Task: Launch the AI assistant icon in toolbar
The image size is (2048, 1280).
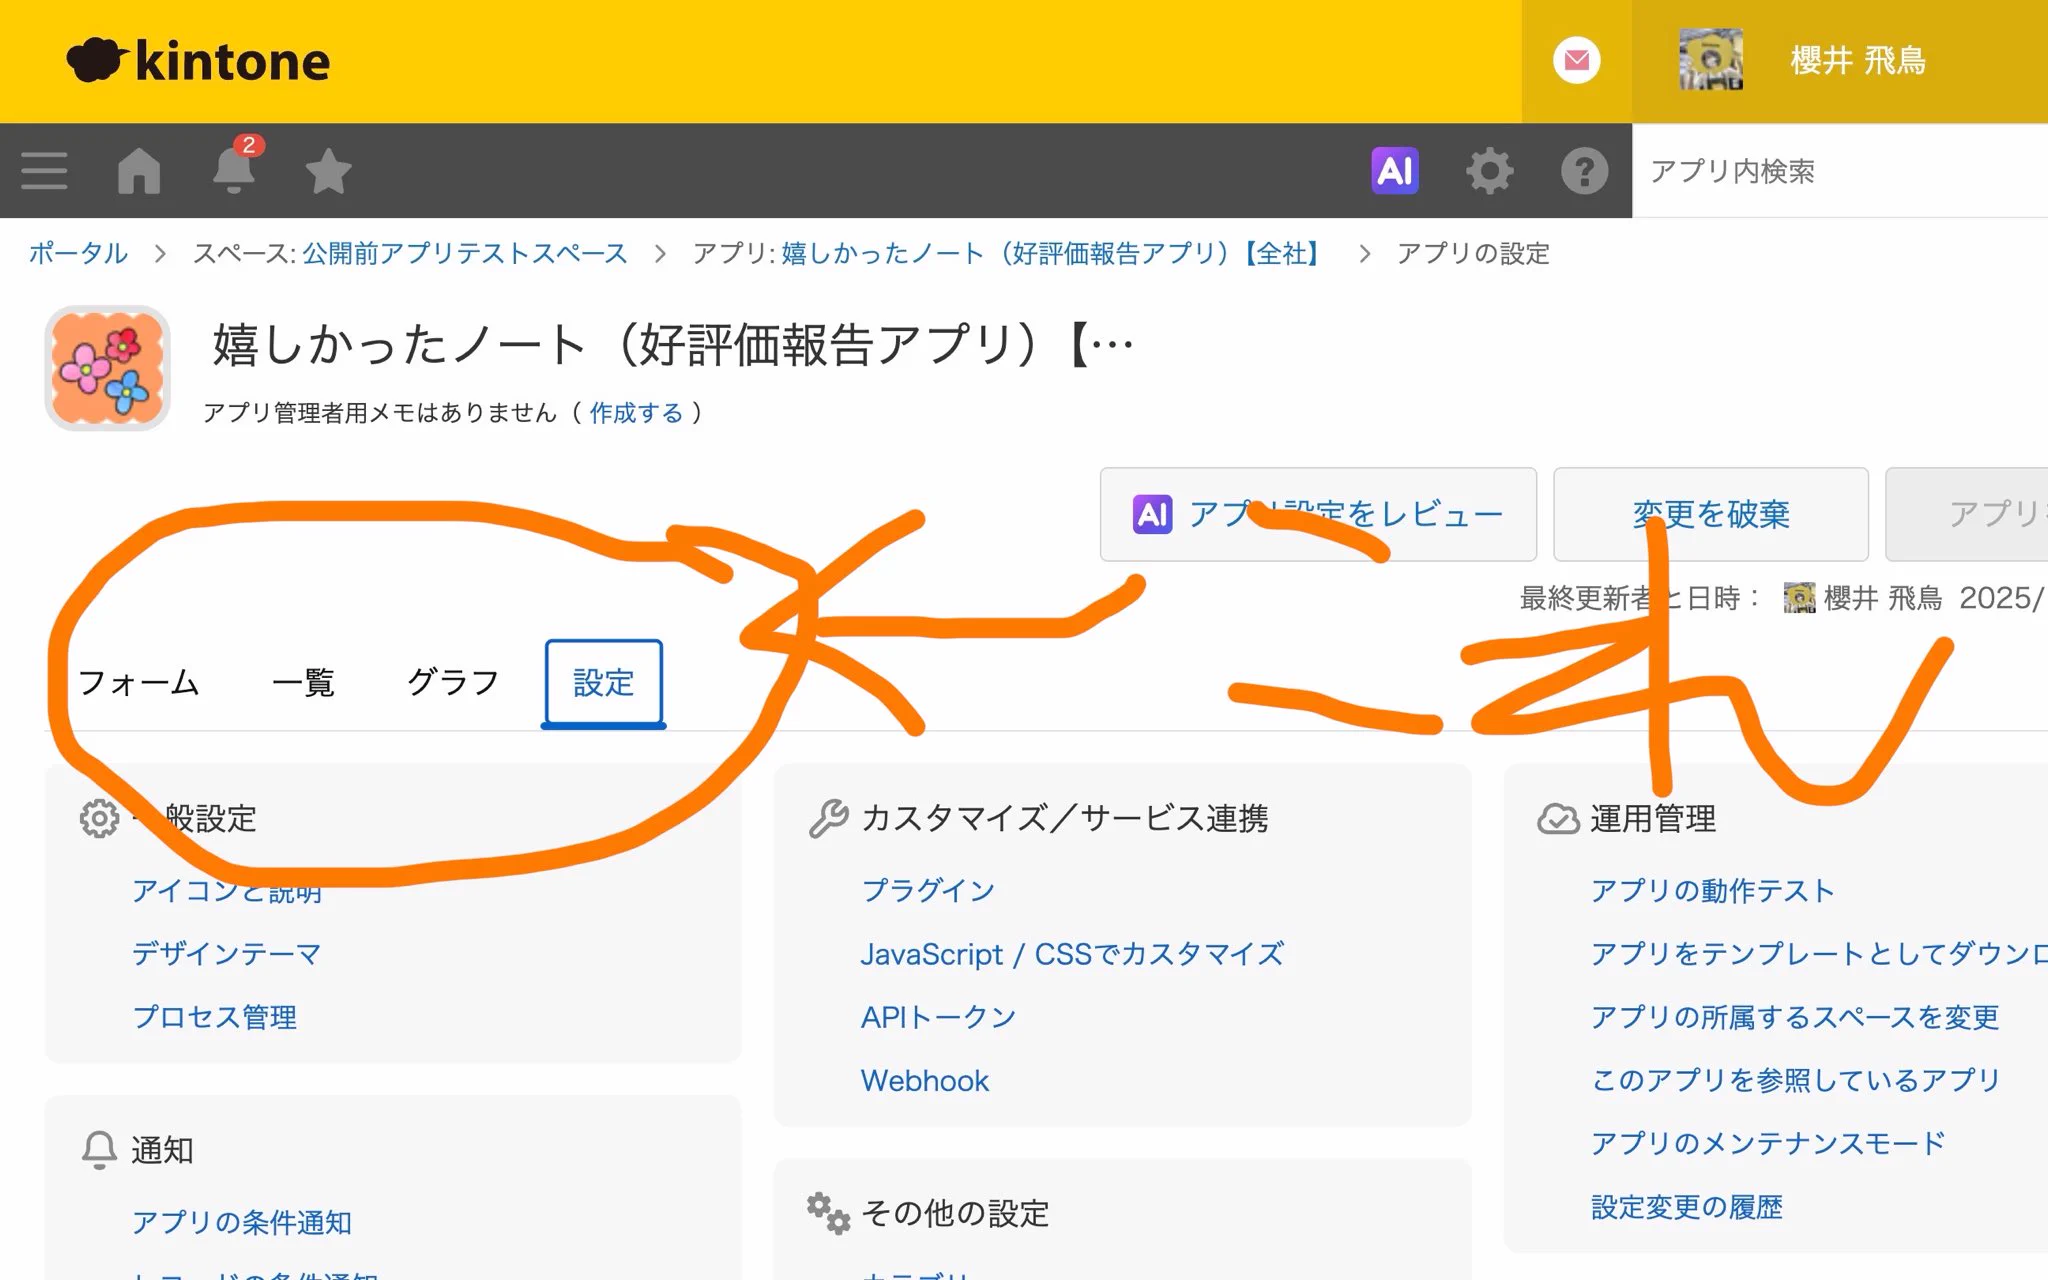Action: 1395,171
